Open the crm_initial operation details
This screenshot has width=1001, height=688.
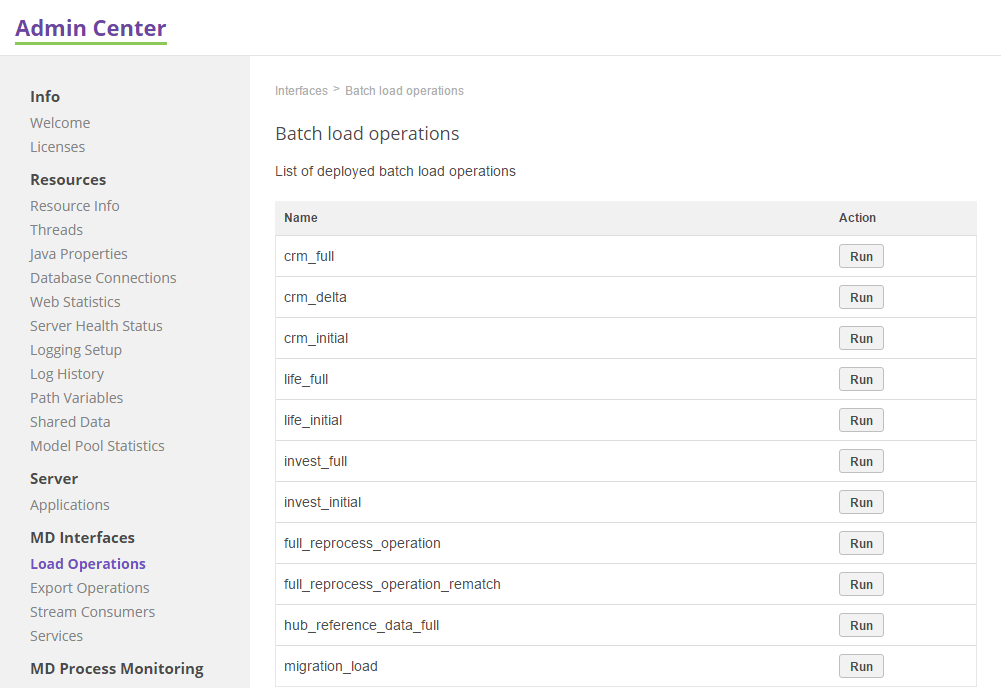[x=316, y=338]
